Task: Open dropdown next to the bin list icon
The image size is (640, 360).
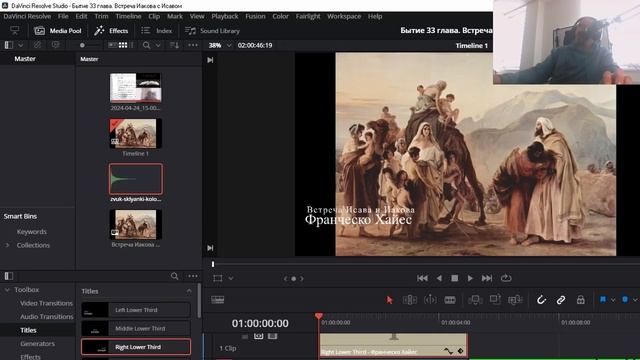Action: click(x=20, y=45)
